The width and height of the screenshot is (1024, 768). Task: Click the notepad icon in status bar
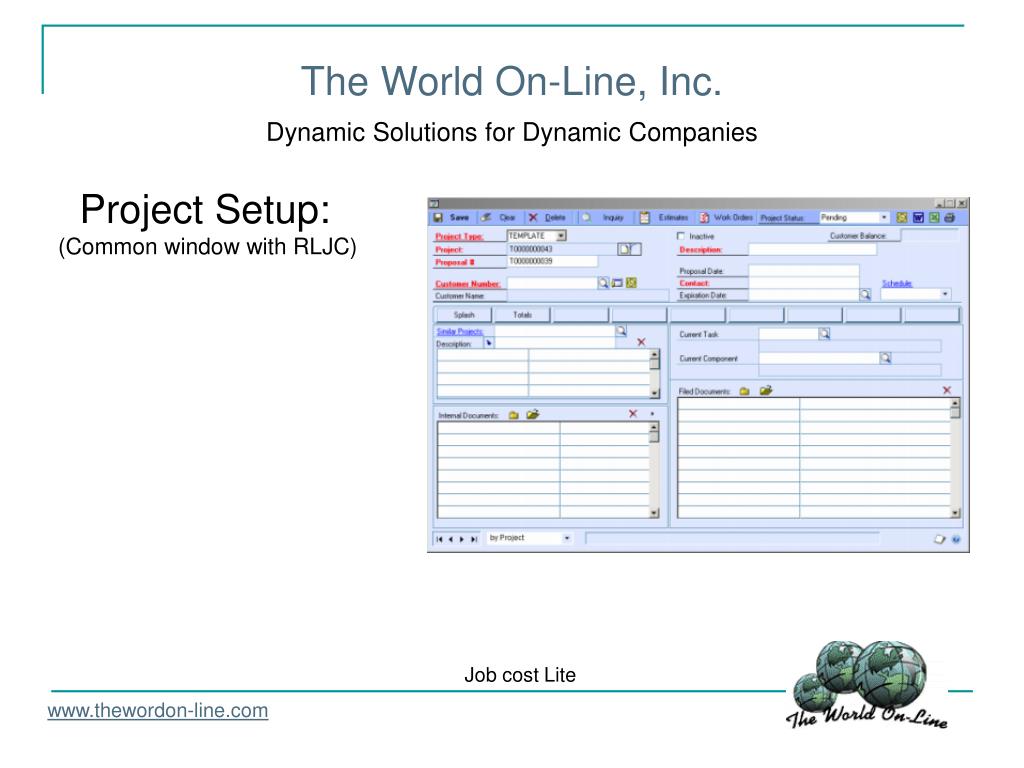[x=940, y=539]
